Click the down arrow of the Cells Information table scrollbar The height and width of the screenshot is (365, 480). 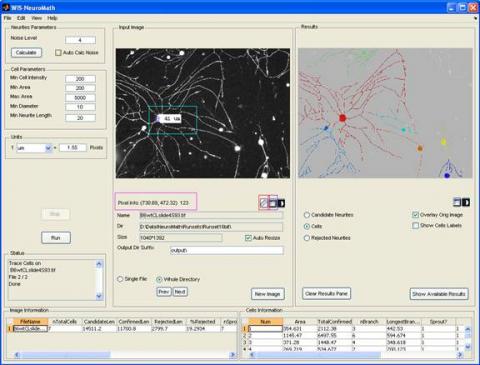[468, 347]
